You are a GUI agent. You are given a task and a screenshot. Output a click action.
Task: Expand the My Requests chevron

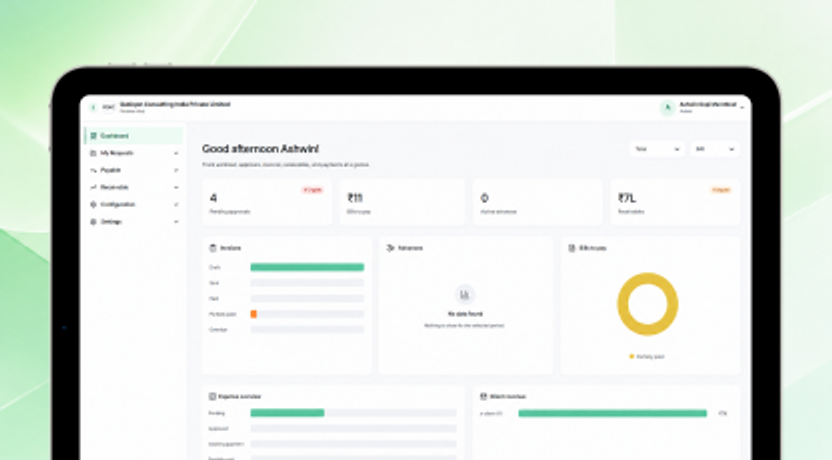pyautogui.click(x=176, y=153)
